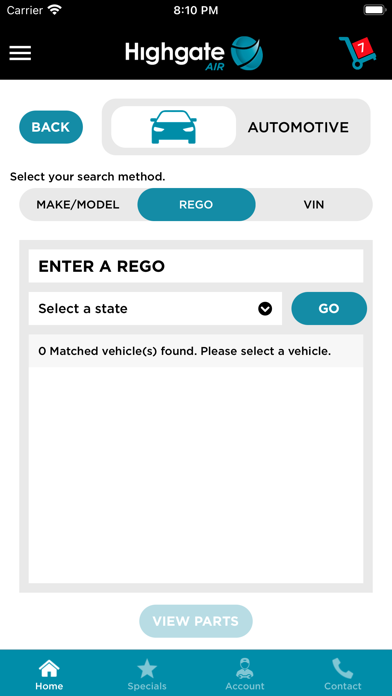The height and width of the screenshot is (696, 392).
Task: Open the hamburger menu
Action: (20, 53)
